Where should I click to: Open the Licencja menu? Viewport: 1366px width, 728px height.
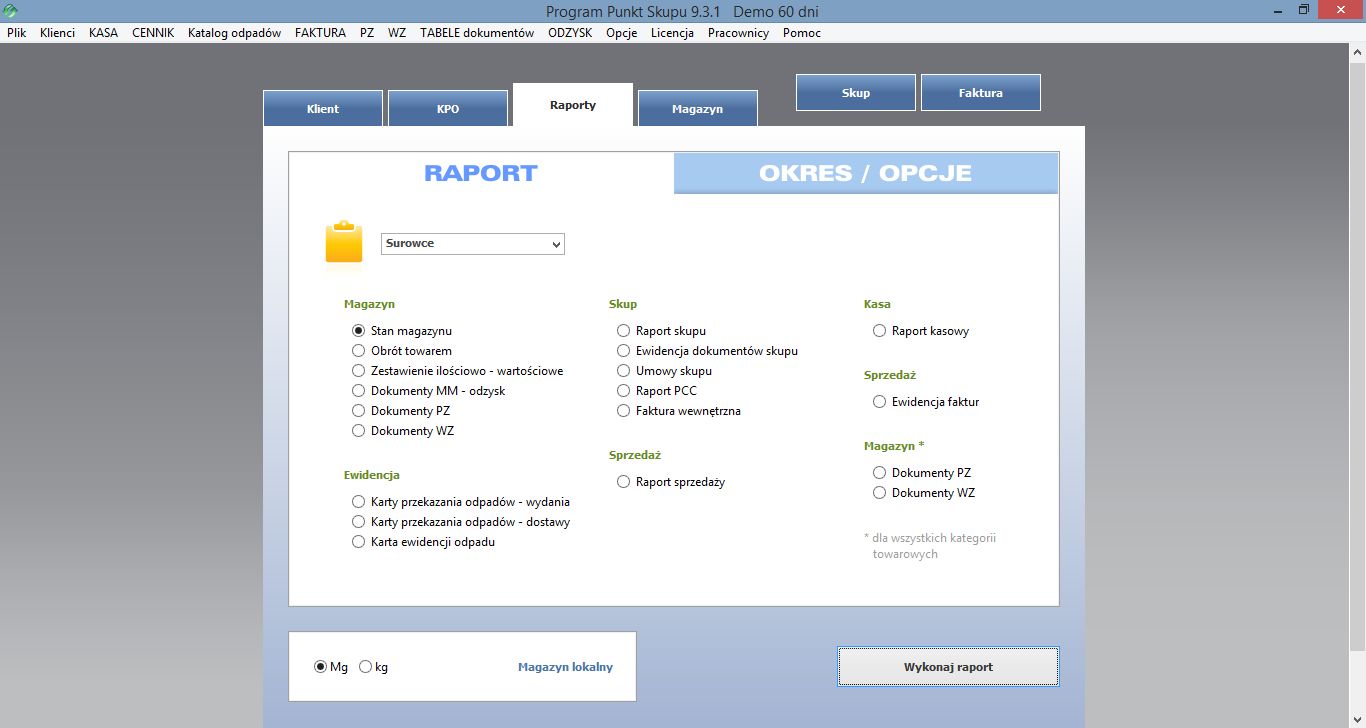click(672, 33)
